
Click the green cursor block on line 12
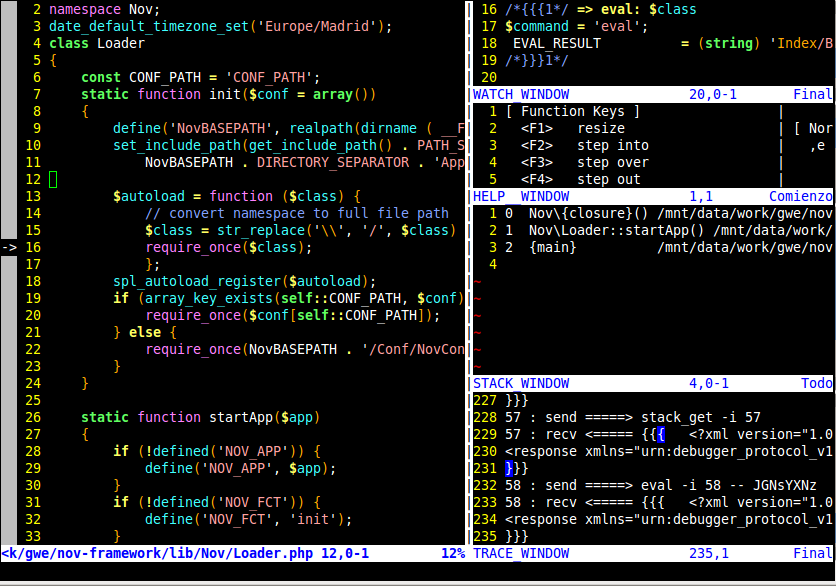[53, 179]
